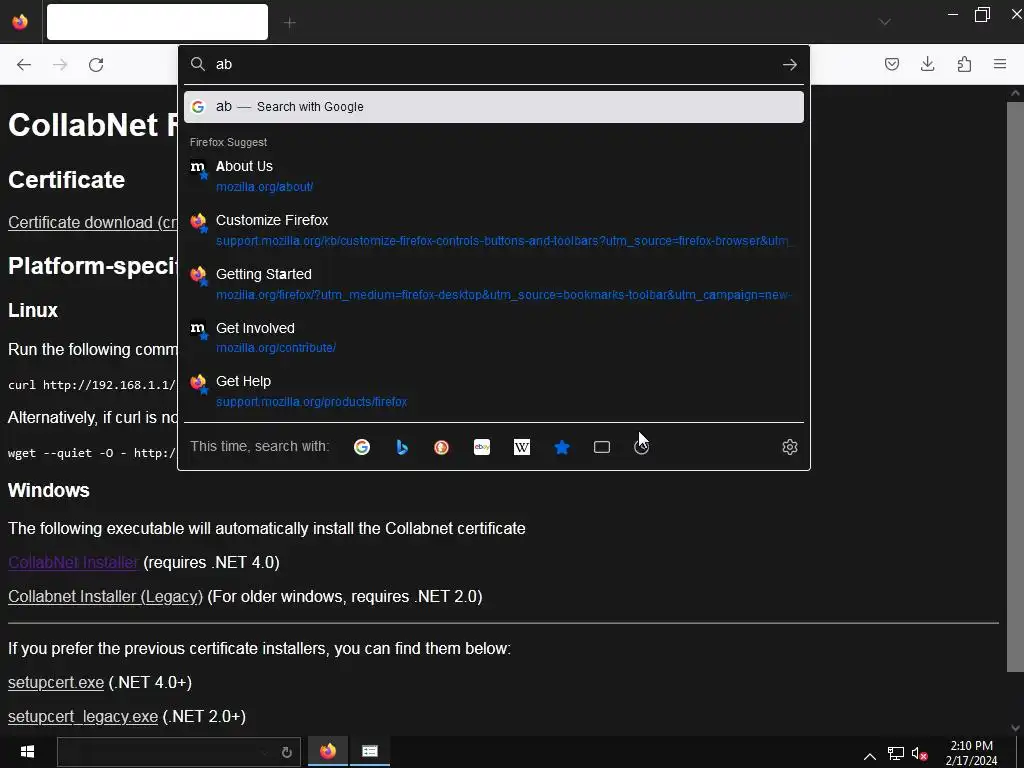The width and height of the screenshot is (1024, 768).
Task: Click into the address bar text 'ab'
Action: pos(224,64)
